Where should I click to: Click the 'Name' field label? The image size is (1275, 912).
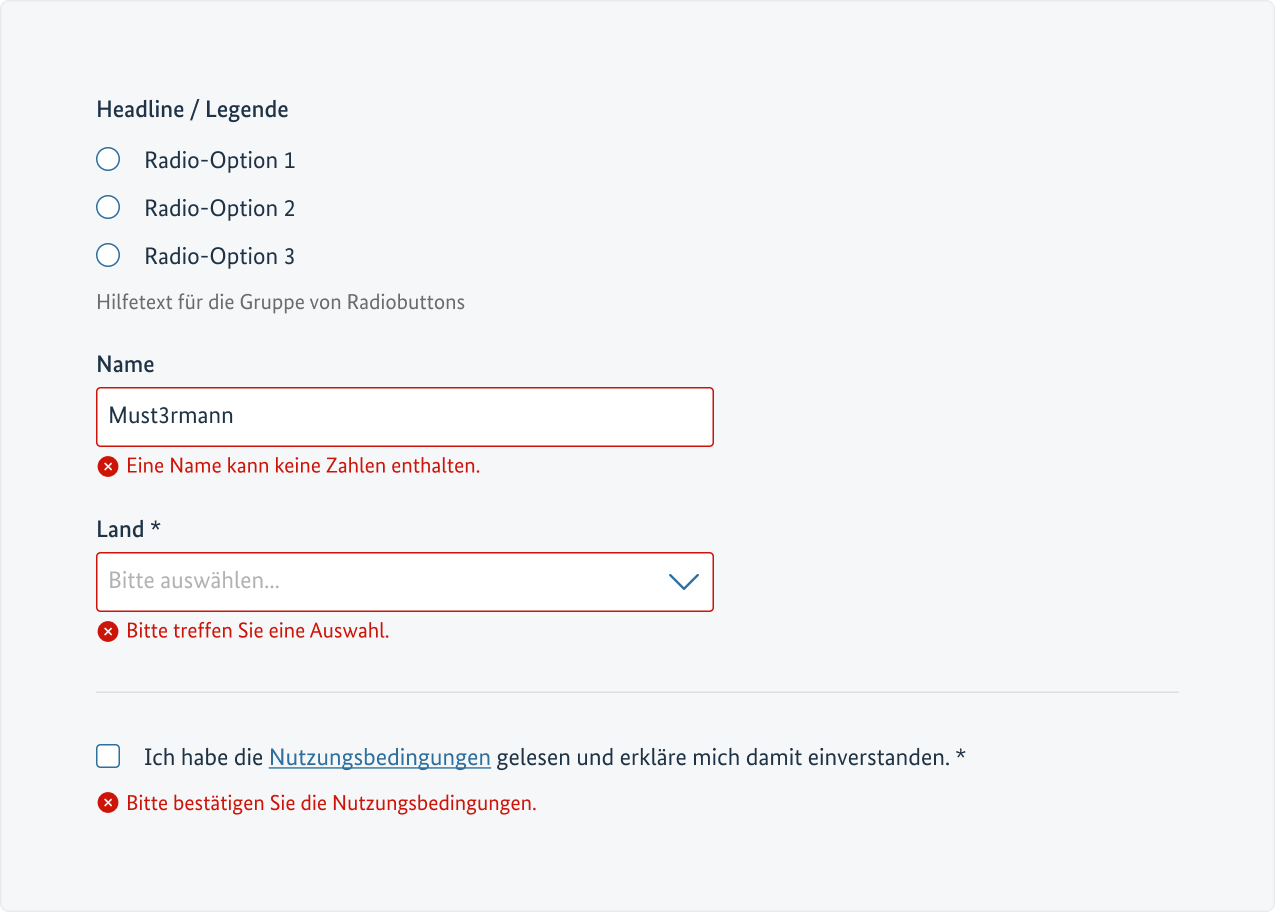click(125, 364)
